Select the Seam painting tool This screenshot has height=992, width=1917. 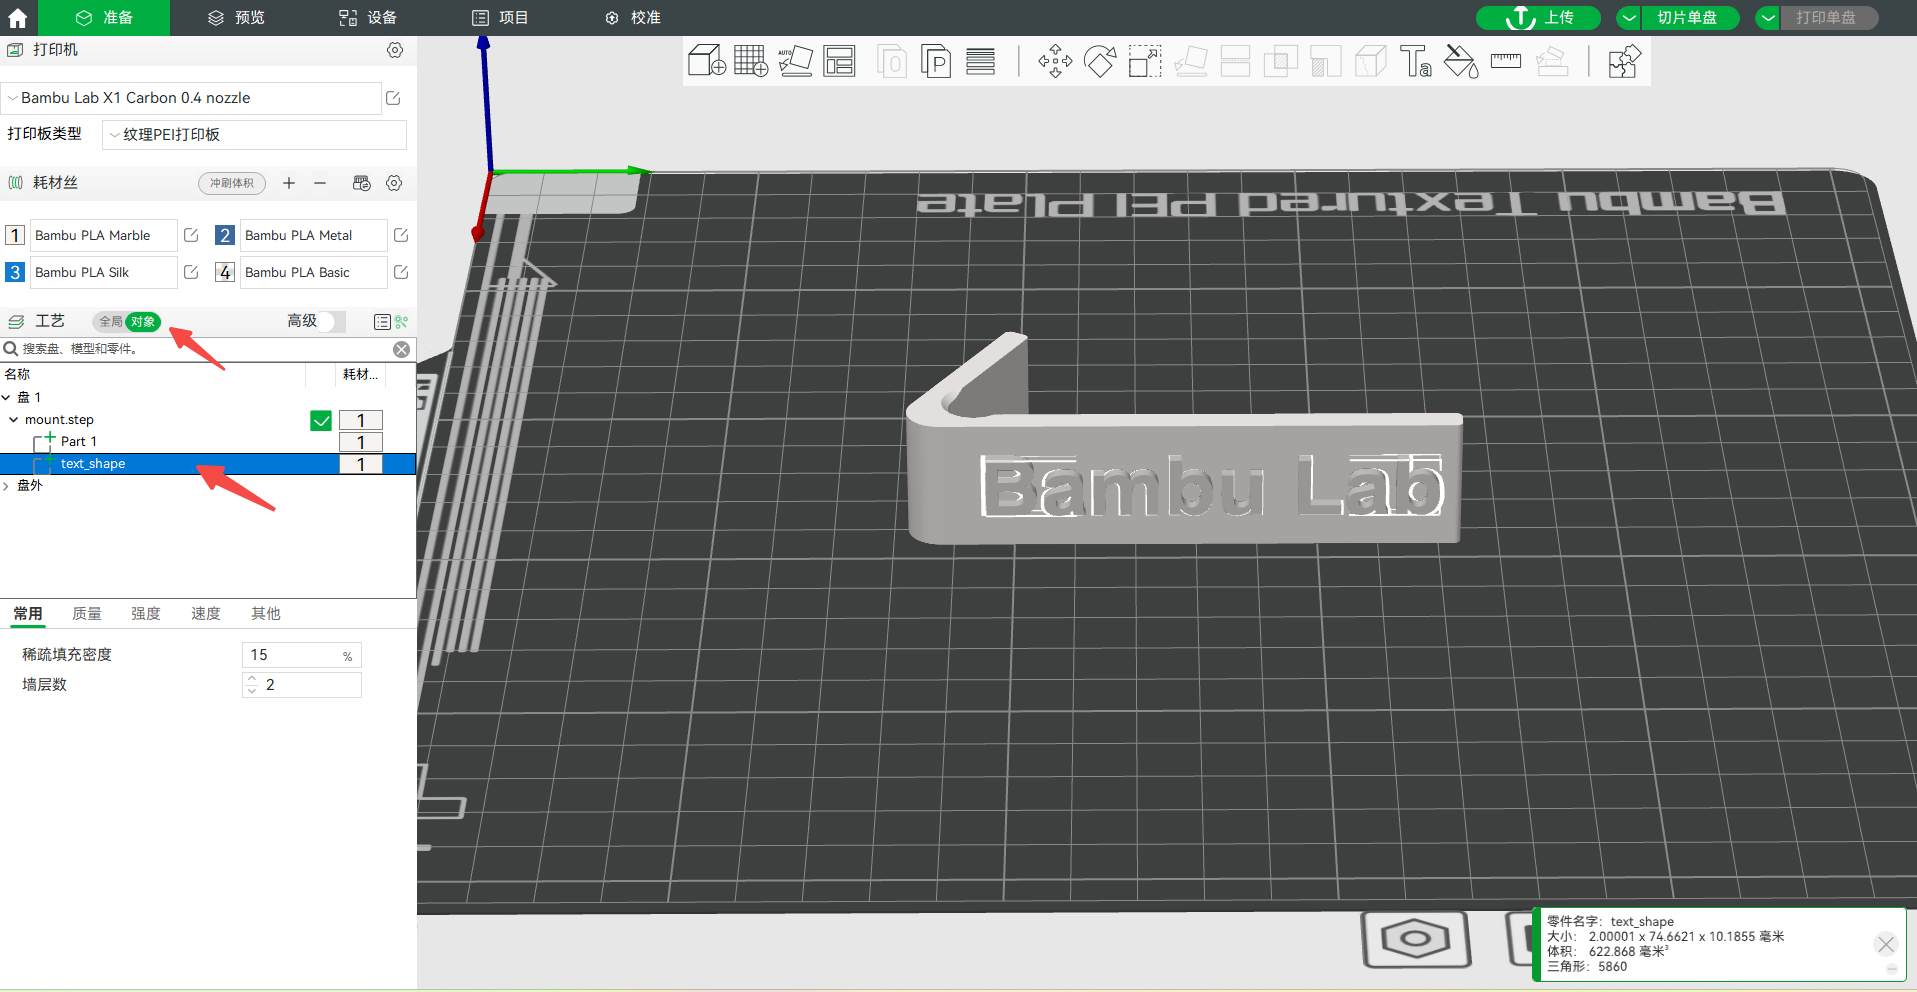point(1370,61)
